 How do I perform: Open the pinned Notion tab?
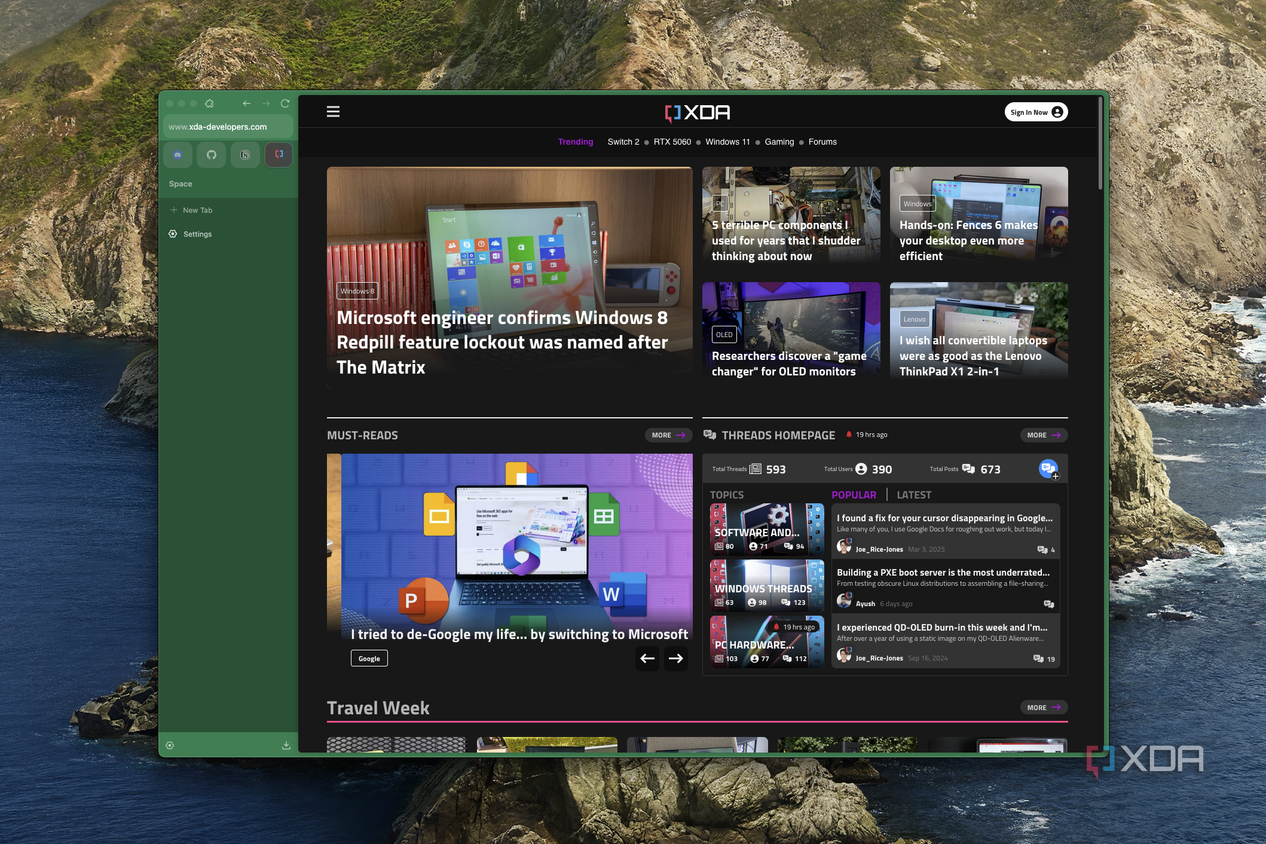(x=245, y=155)
